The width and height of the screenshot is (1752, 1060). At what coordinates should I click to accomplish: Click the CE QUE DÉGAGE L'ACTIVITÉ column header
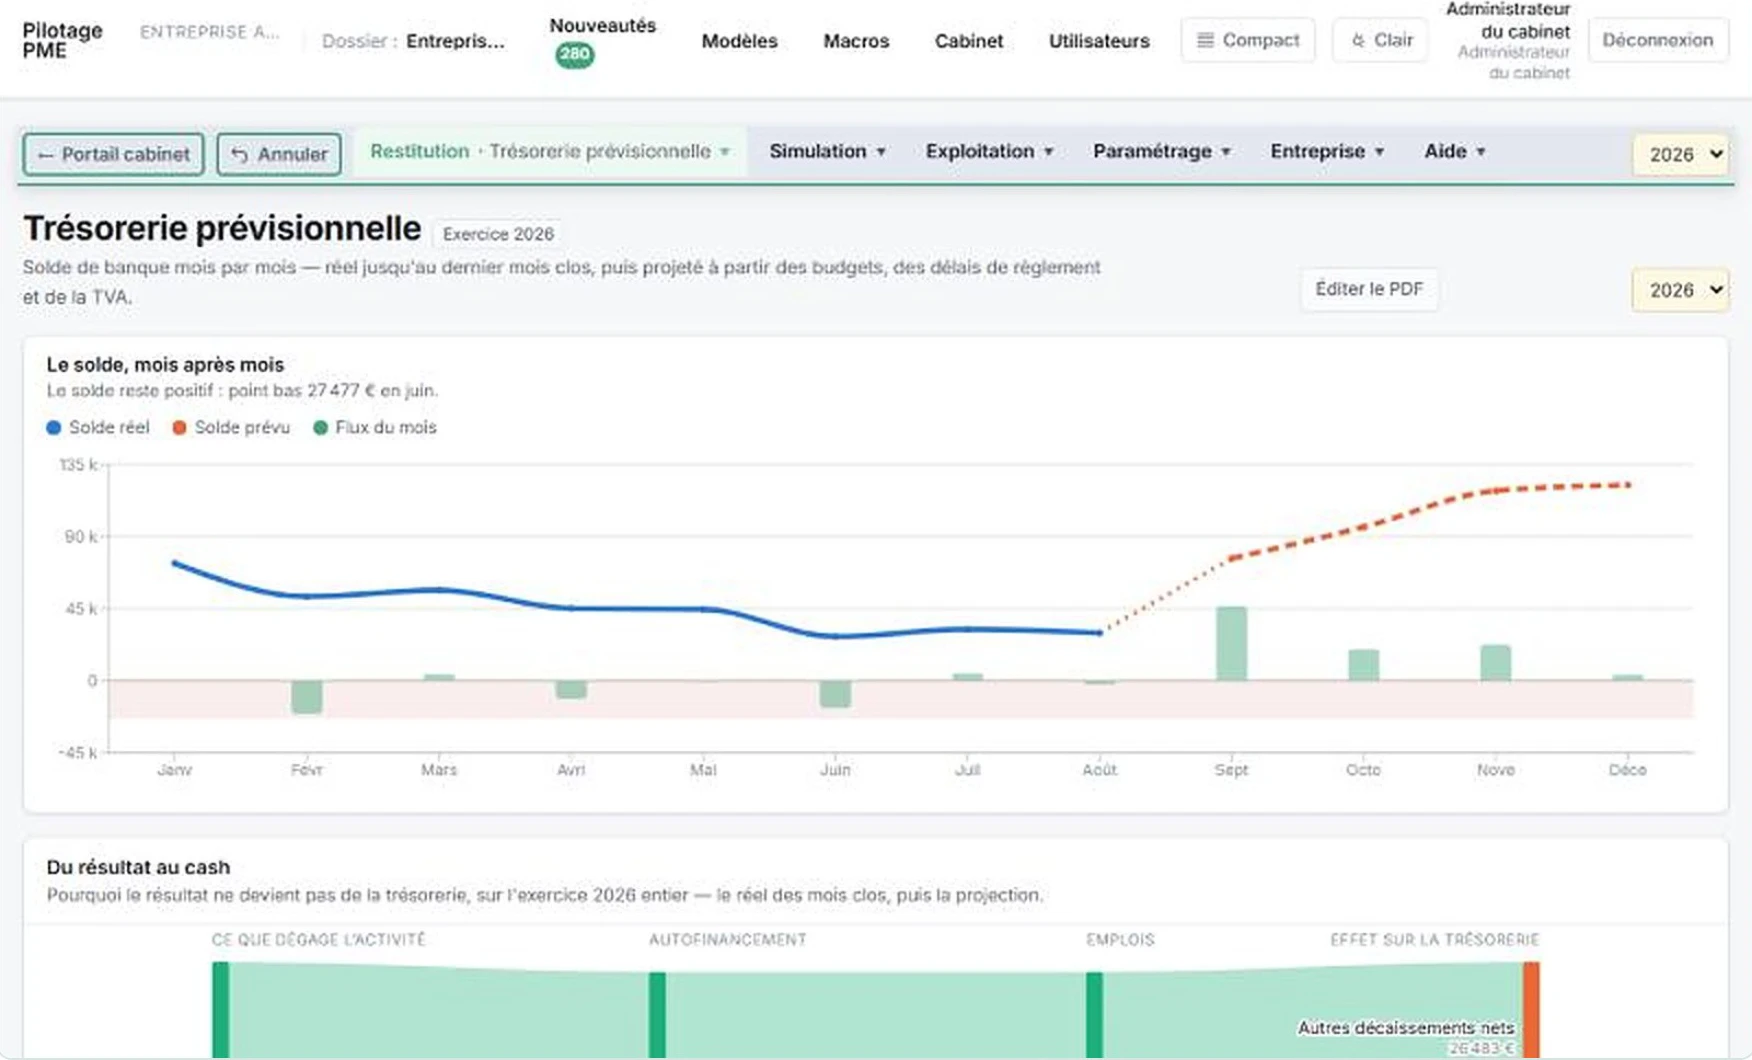coord(318,940)
